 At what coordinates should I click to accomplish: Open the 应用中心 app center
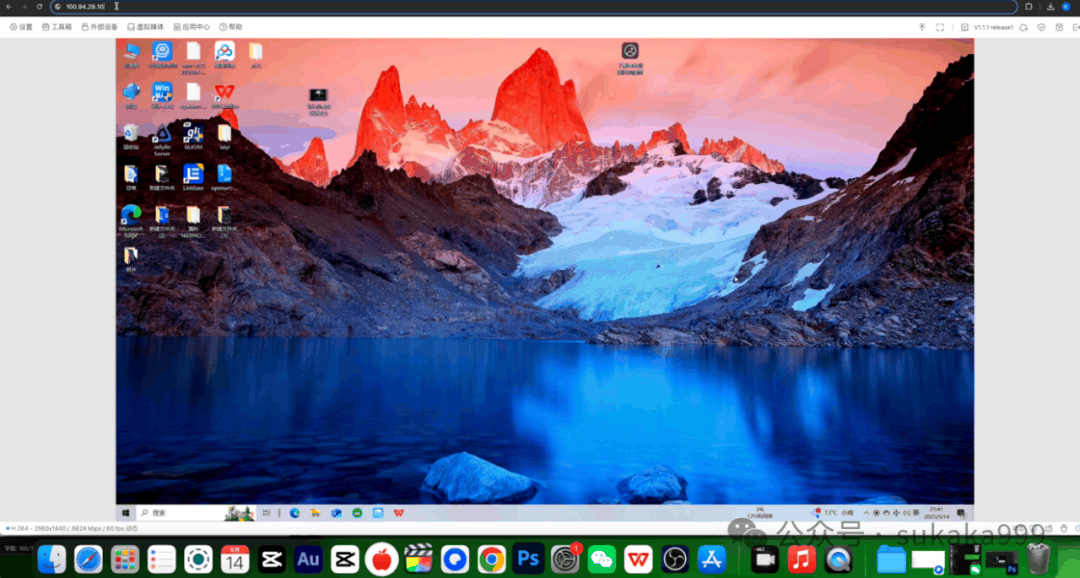[x=191, y=27]
